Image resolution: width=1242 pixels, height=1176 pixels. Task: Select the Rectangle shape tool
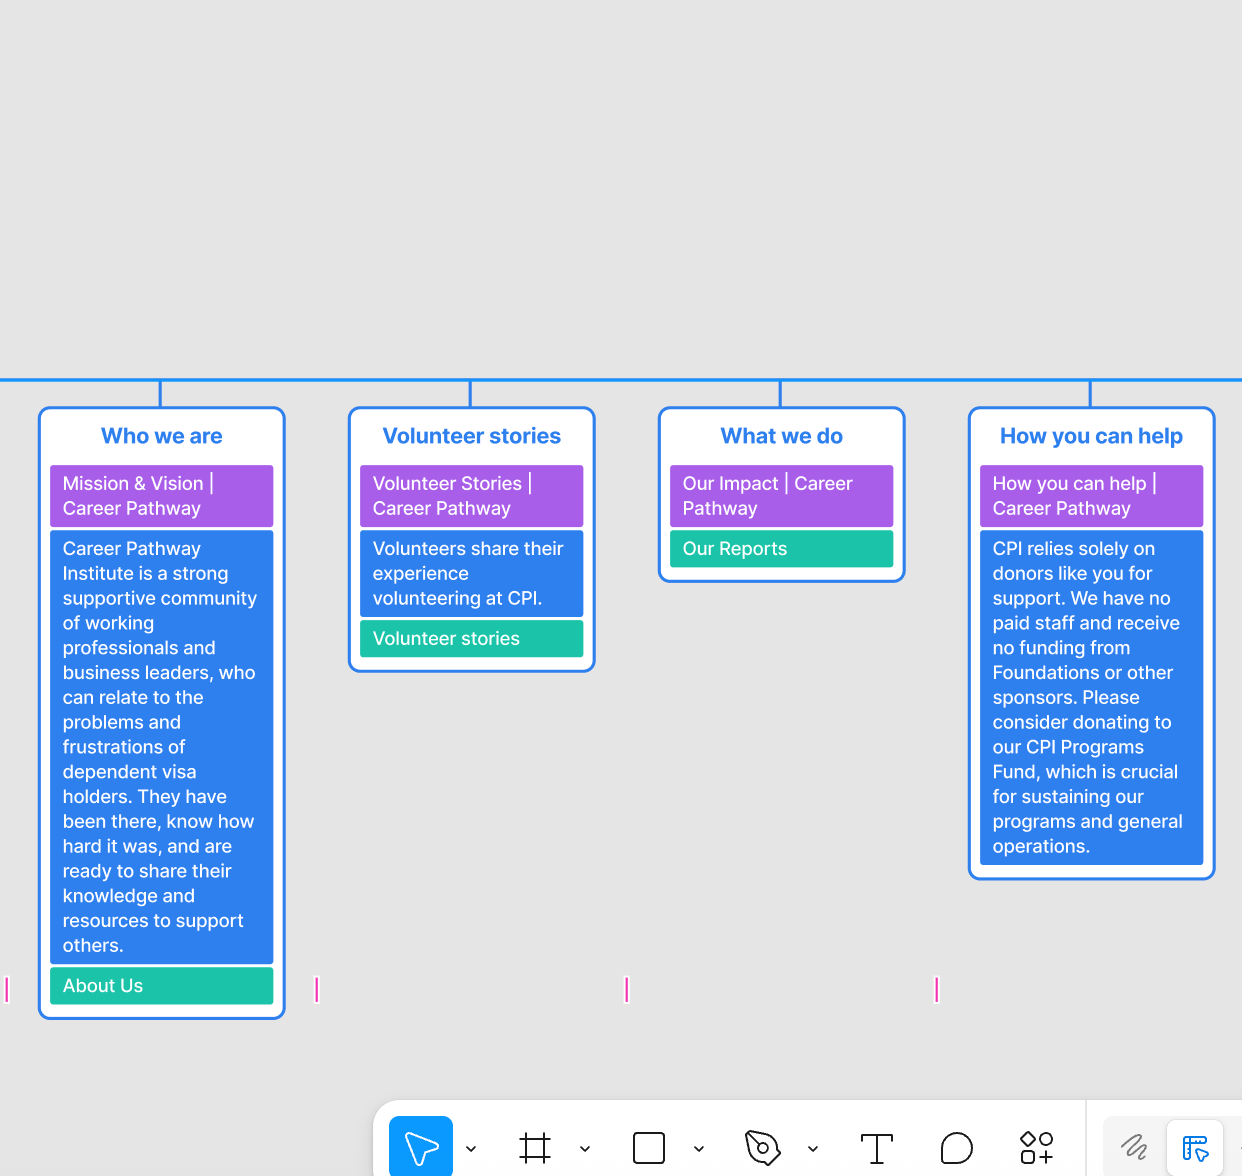649,1148
